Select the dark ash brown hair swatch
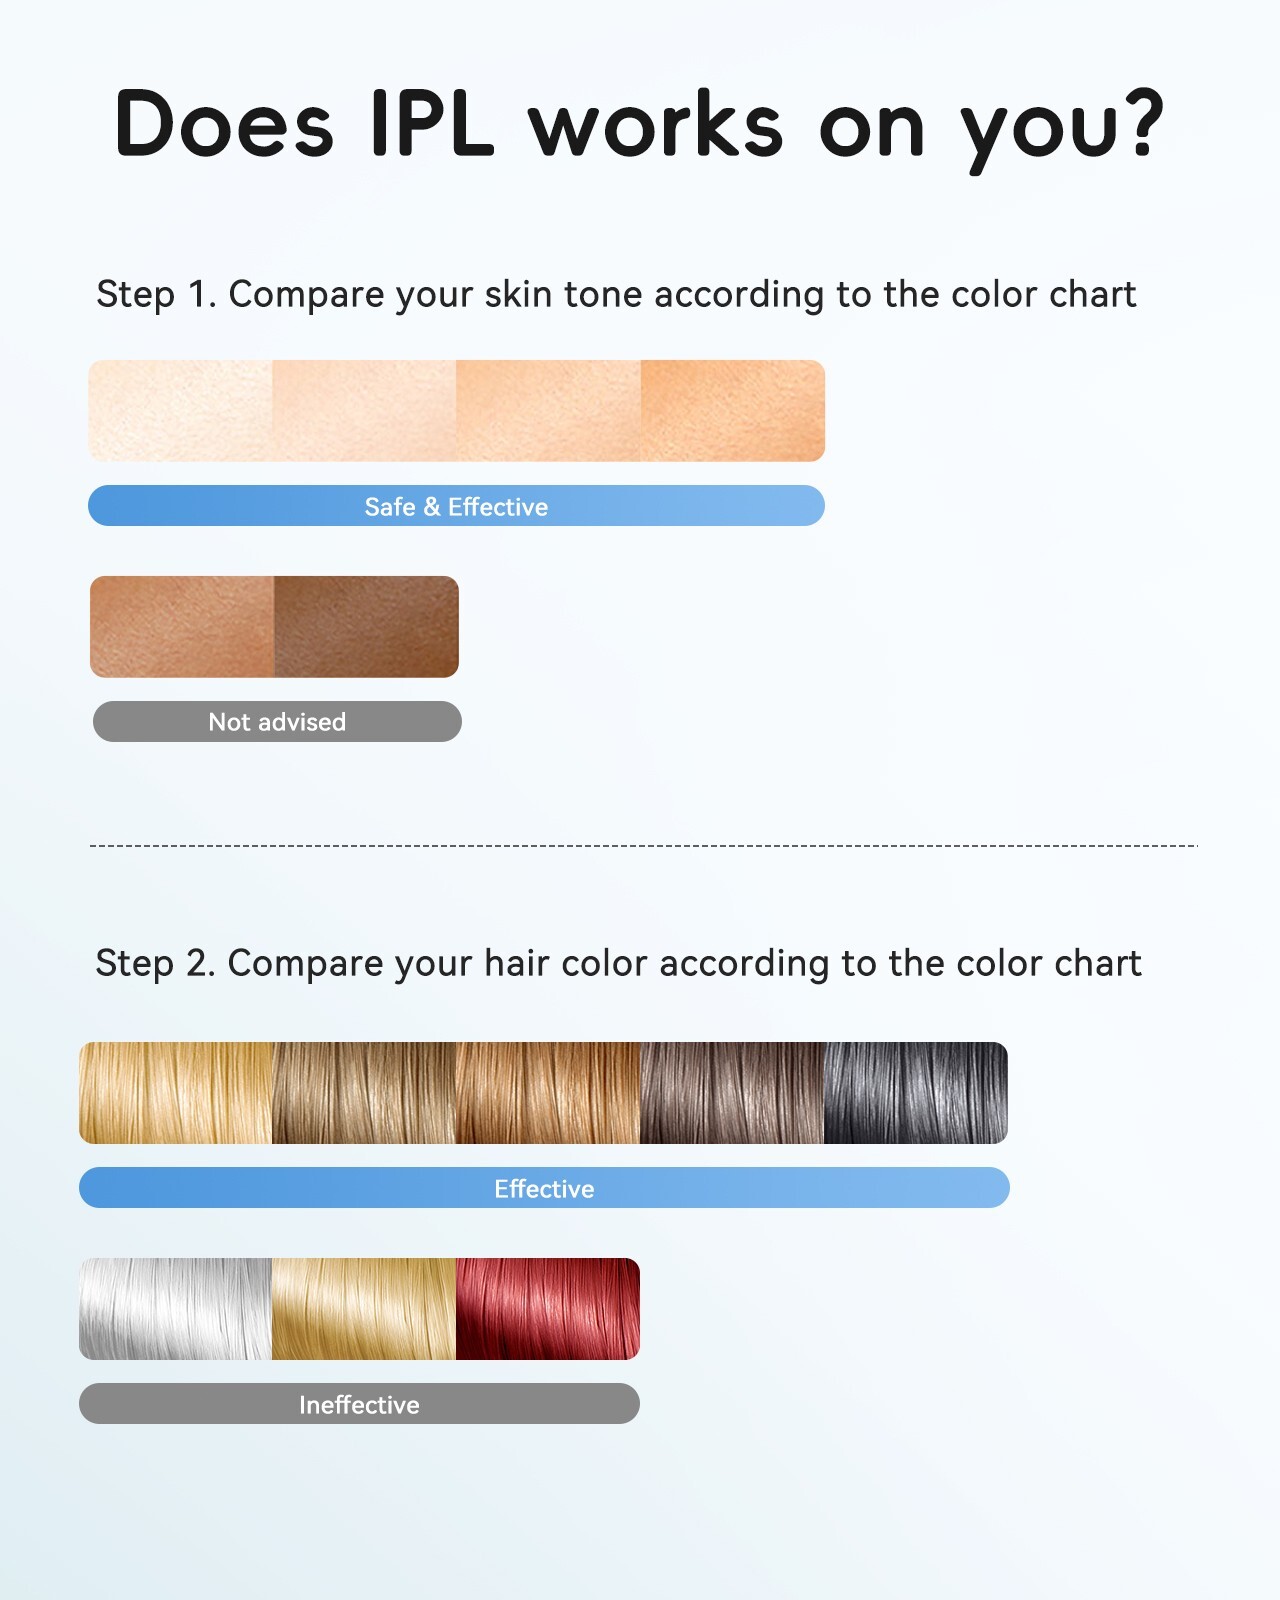1280x1600 pixels. point(732,1093)
